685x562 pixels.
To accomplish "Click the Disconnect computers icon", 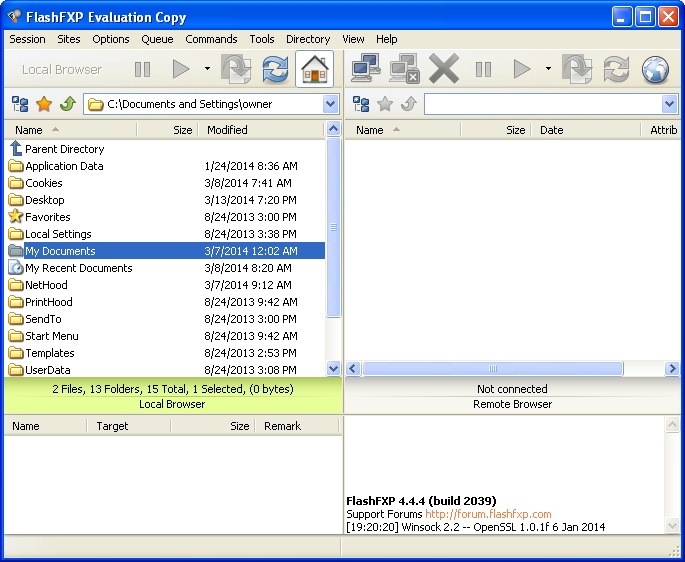I will [405, 68].
